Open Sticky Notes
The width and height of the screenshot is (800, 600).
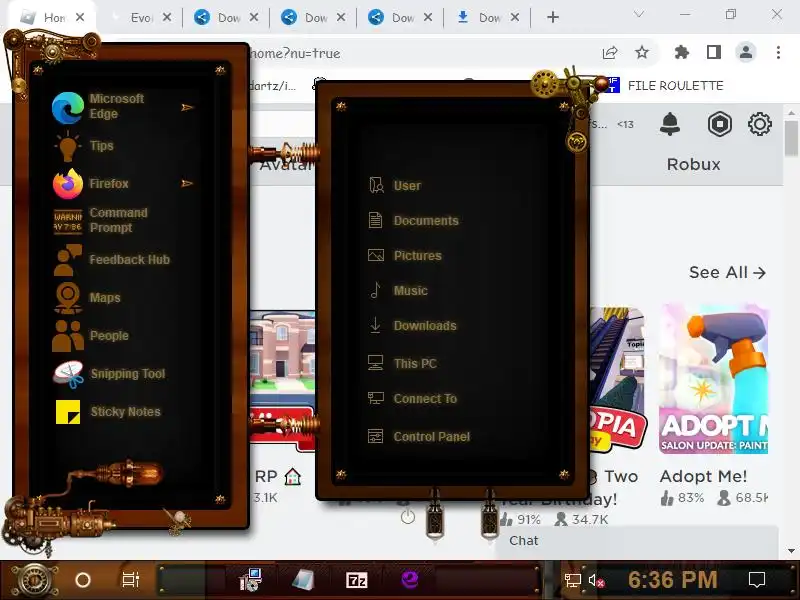point(108,412)
